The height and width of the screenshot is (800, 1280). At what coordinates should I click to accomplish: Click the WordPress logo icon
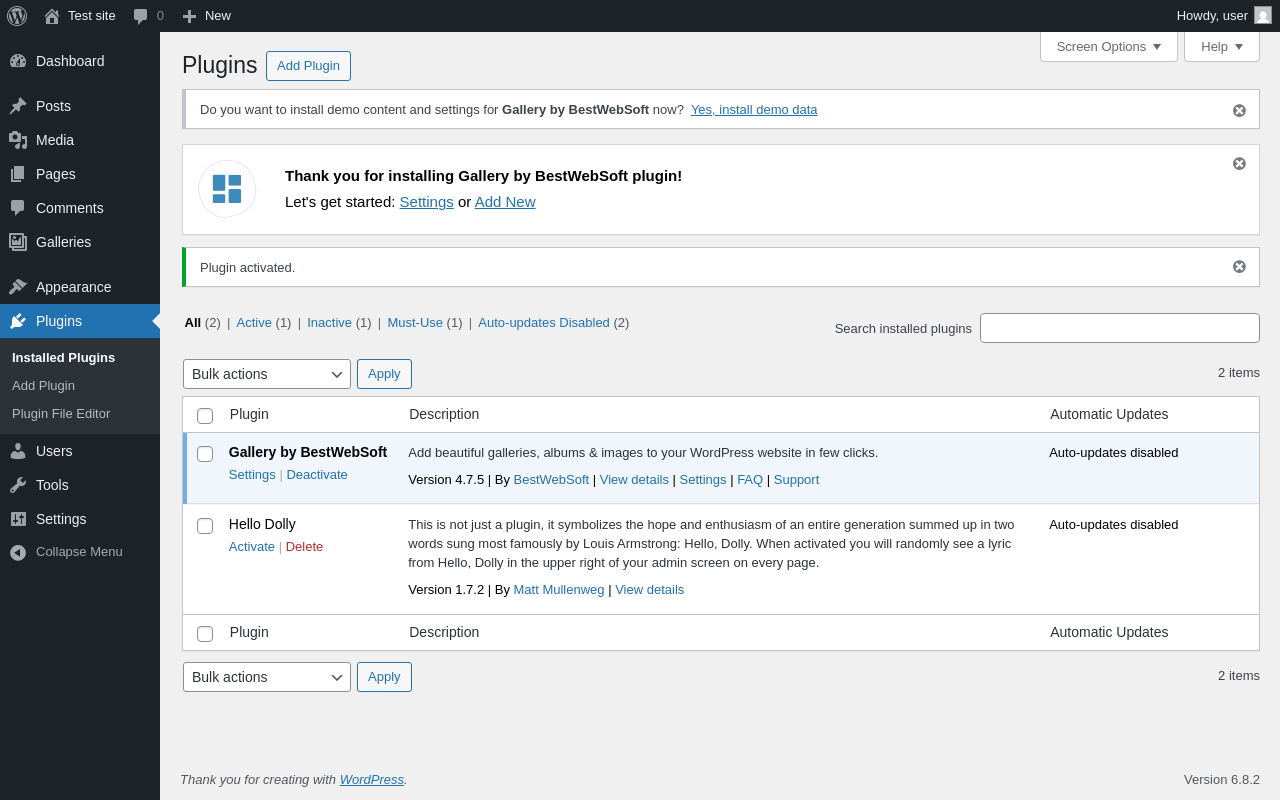pos(17,16)
